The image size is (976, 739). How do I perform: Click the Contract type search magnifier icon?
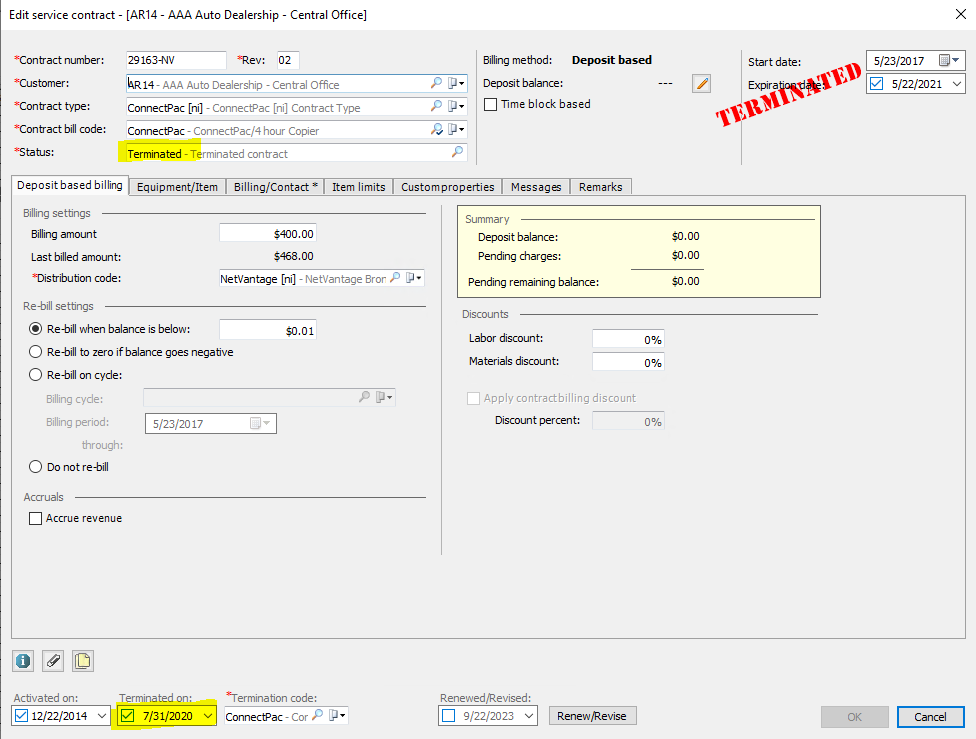point(436,106)
